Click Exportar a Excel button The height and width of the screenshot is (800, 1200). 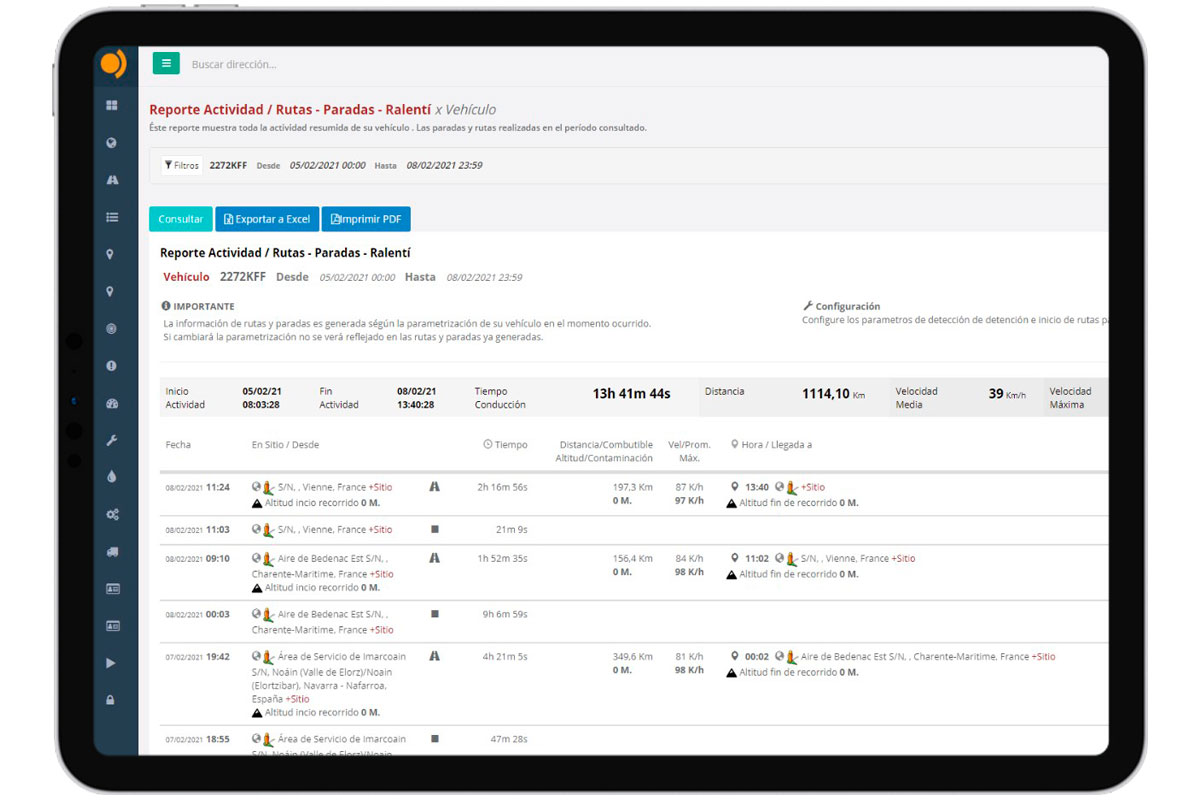tap(266, 219)
